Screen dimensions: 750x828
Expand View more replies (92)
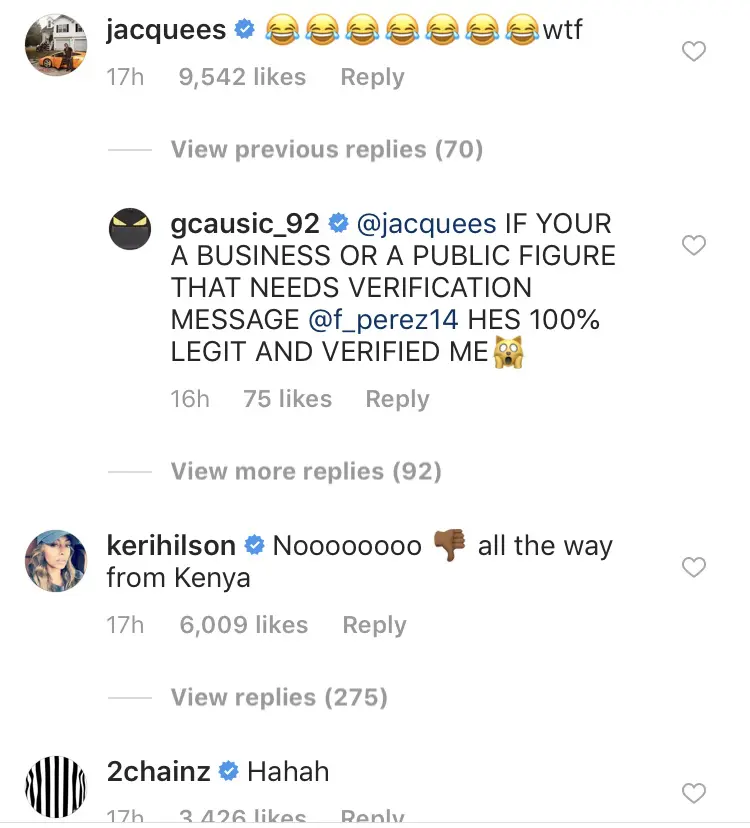(x=306, y=471)
